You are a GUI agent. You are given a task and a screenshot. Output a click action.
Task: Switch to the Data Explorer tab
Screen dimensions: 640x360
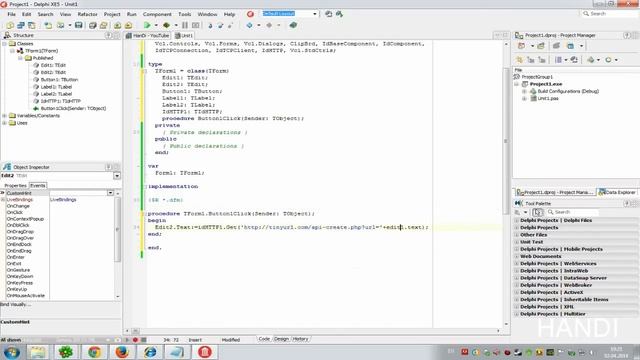click(617, 192)
